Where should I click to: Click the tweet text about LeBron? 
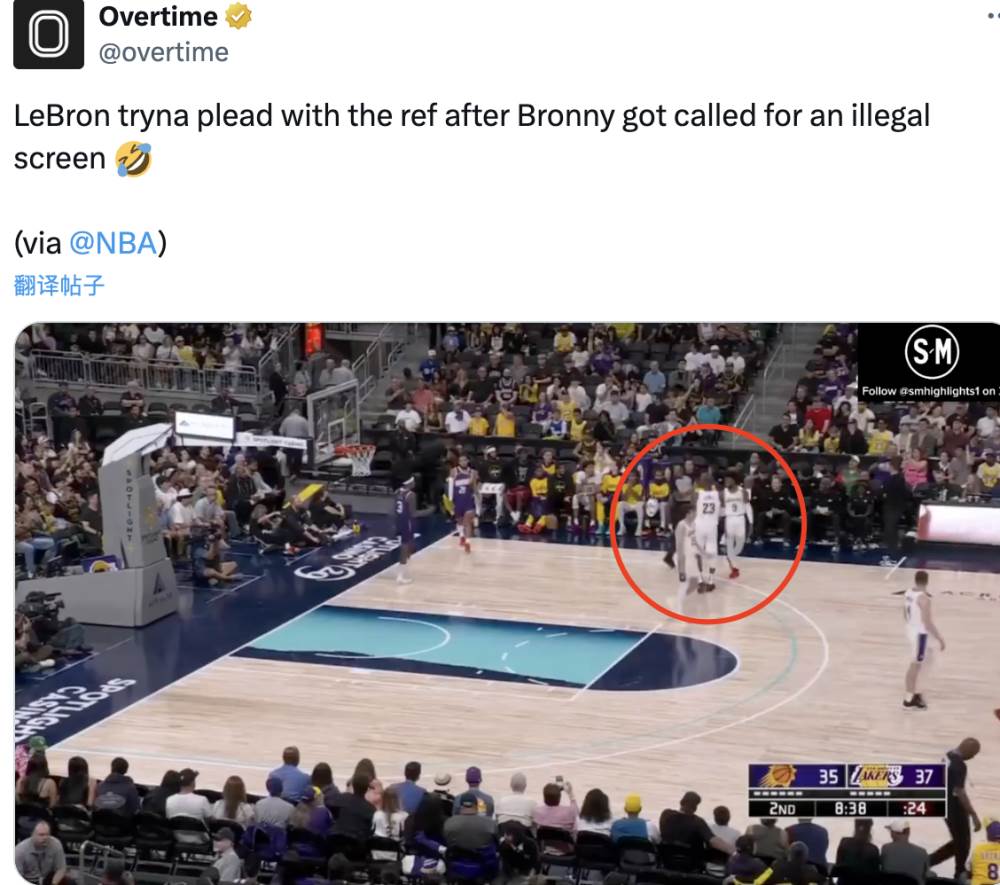(x=471, y=136)
